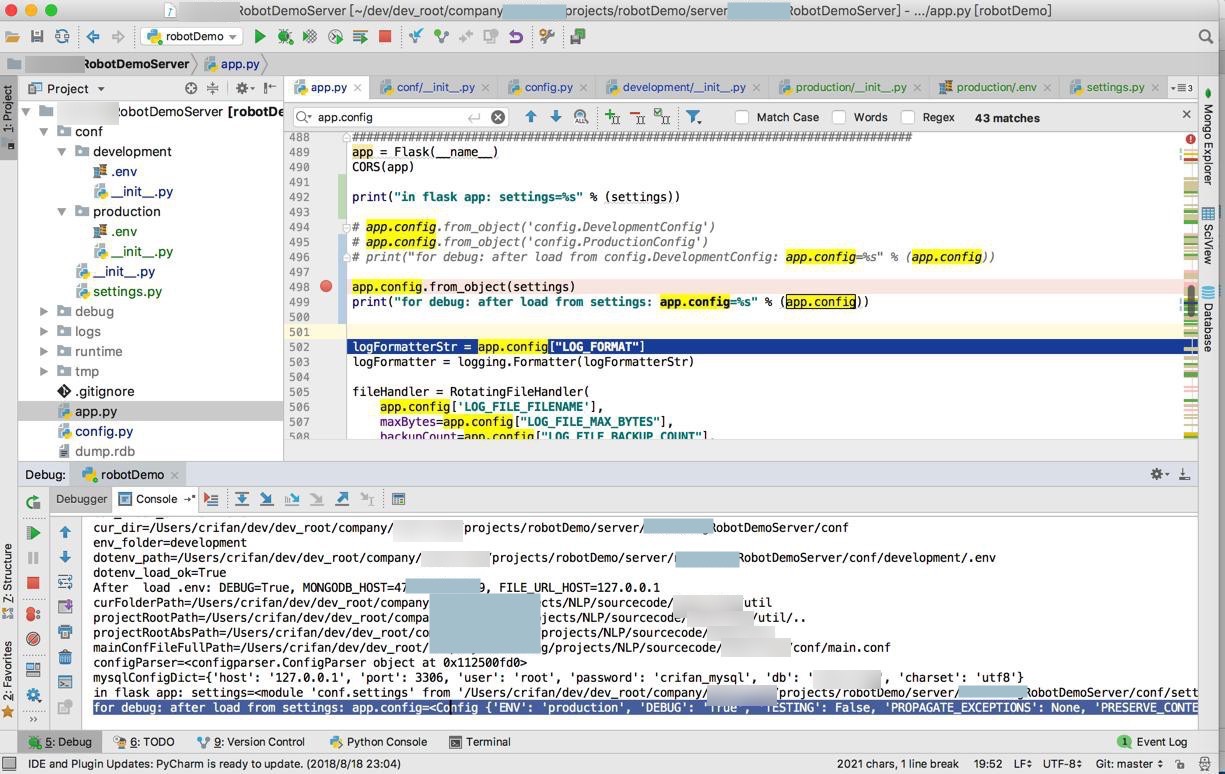Enable the Regex checkbox
The width and height of the screenshot is (1225, 774).
point(908,117)
